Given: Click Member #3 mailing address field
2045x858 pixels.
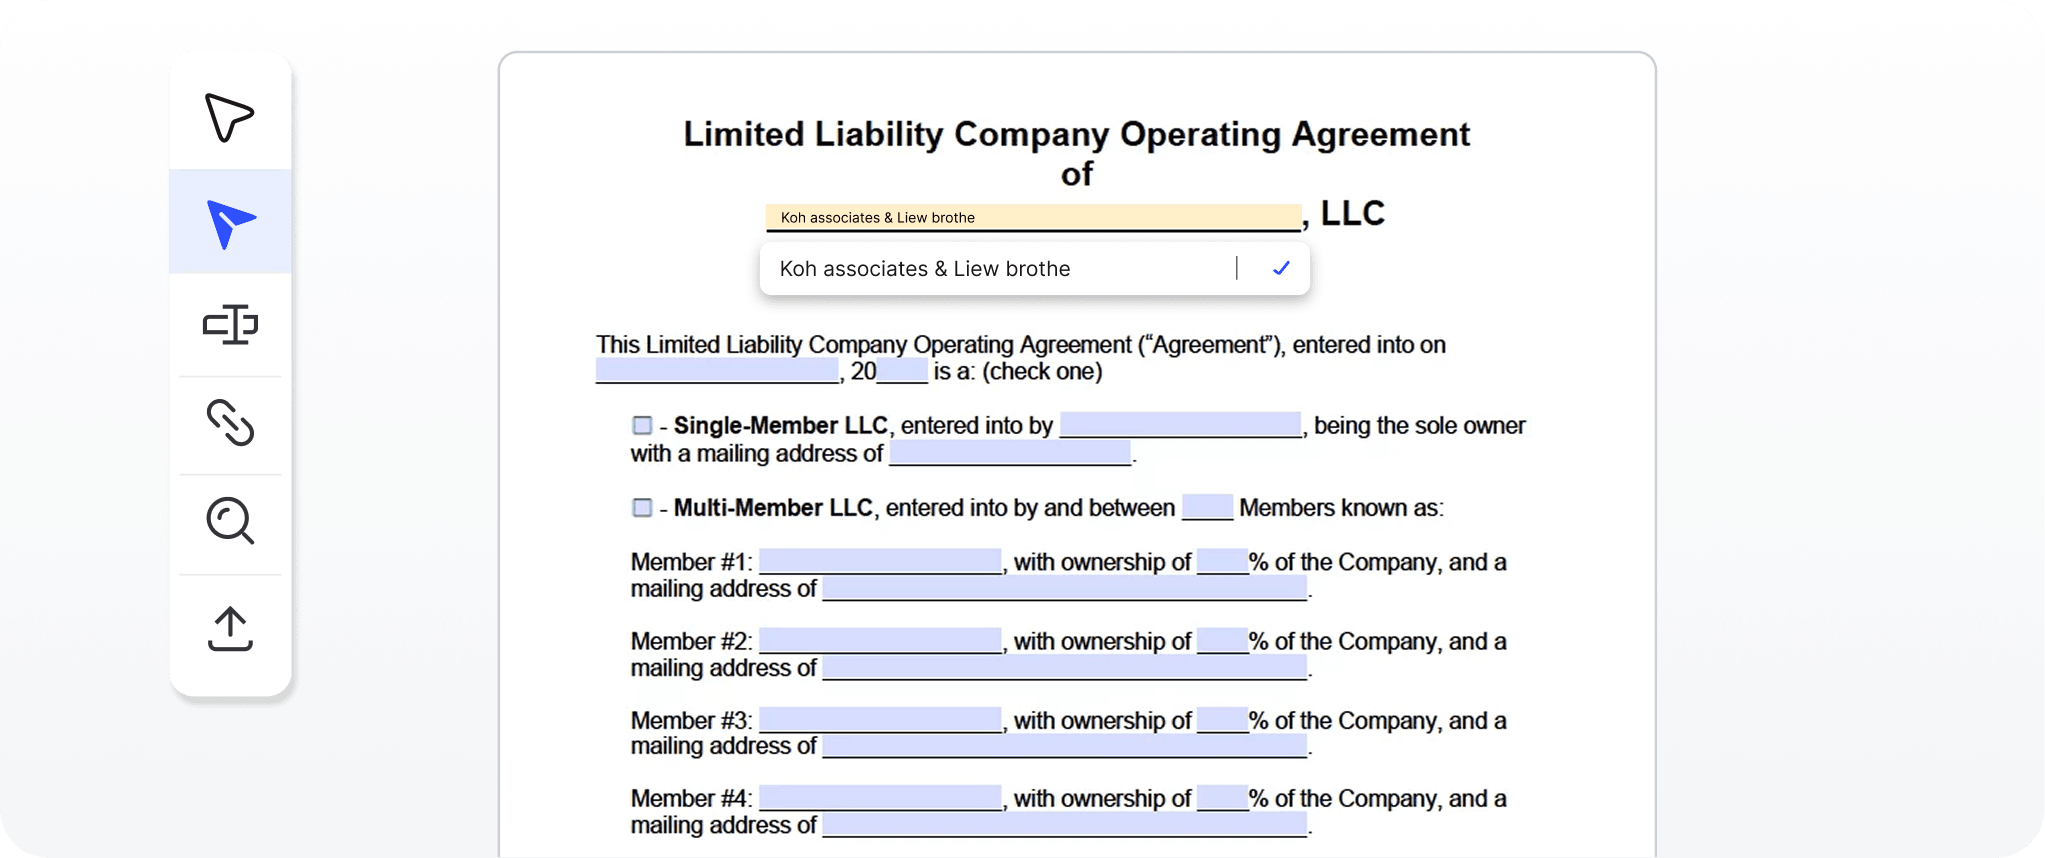Looking at the screenshot, I should pyautogui.click(x=1064, y=746).
